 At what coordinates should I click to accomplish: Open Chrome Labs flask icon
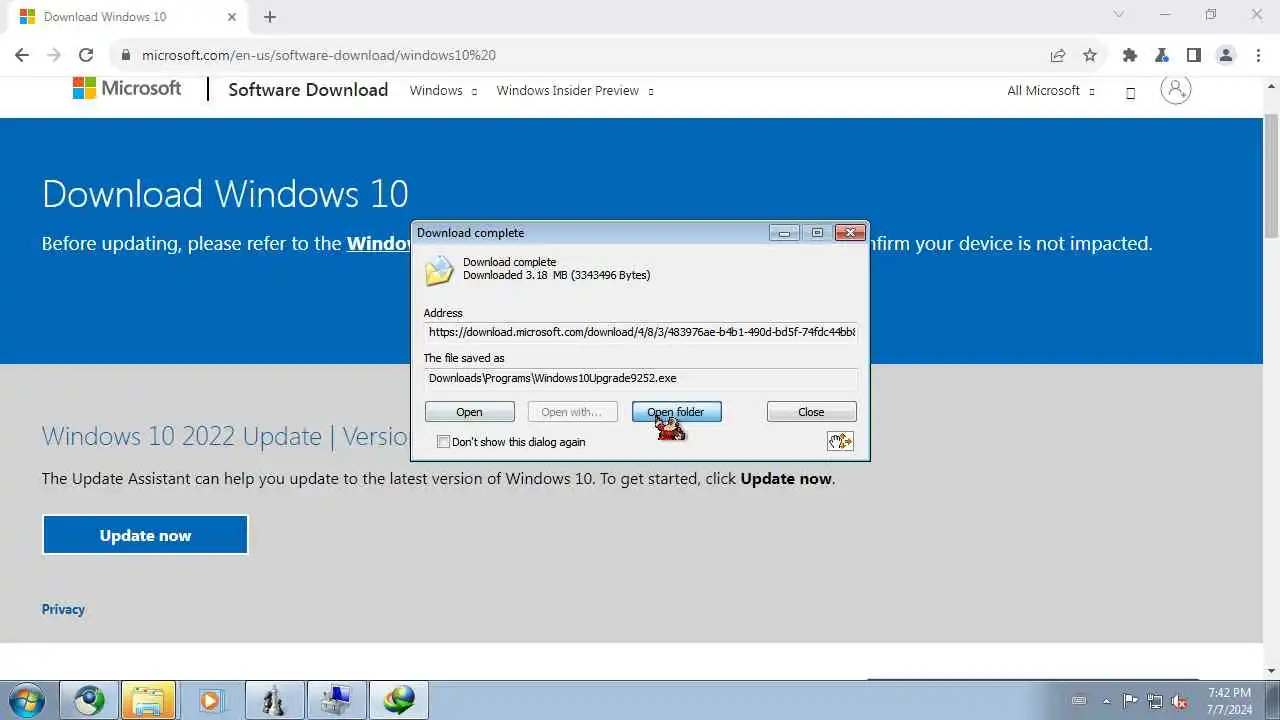(x=1162, y=56)
